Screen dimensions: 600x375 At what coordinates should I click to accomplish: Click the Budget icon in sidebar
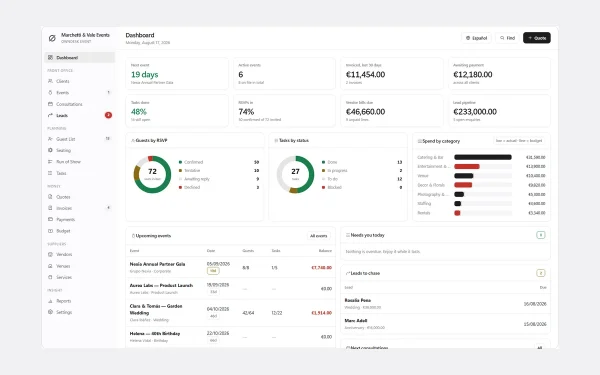coord(50,231)
